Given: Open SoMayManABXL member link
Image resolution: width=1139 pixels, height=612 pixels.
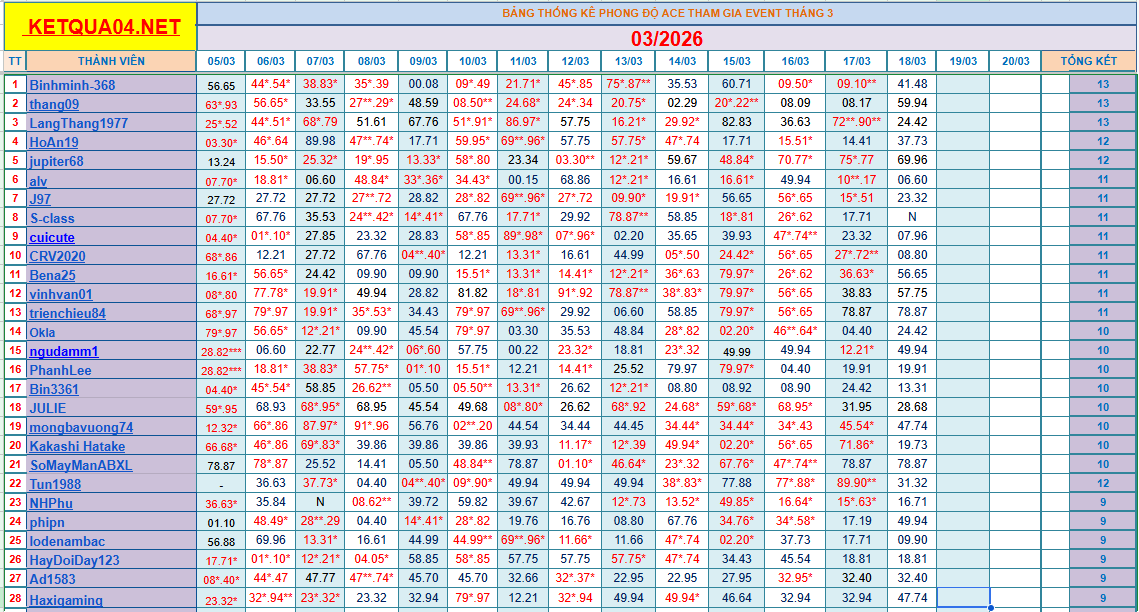Looking at the screenshot, I should (x=80, y=465).
